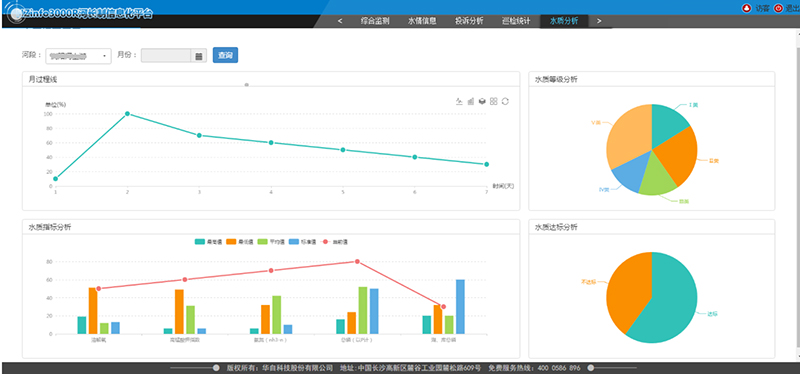Switch to the 投诉分析 tab
Image resolution: width=800 pixels, height=374 pixels.
[x=469, y=21]
